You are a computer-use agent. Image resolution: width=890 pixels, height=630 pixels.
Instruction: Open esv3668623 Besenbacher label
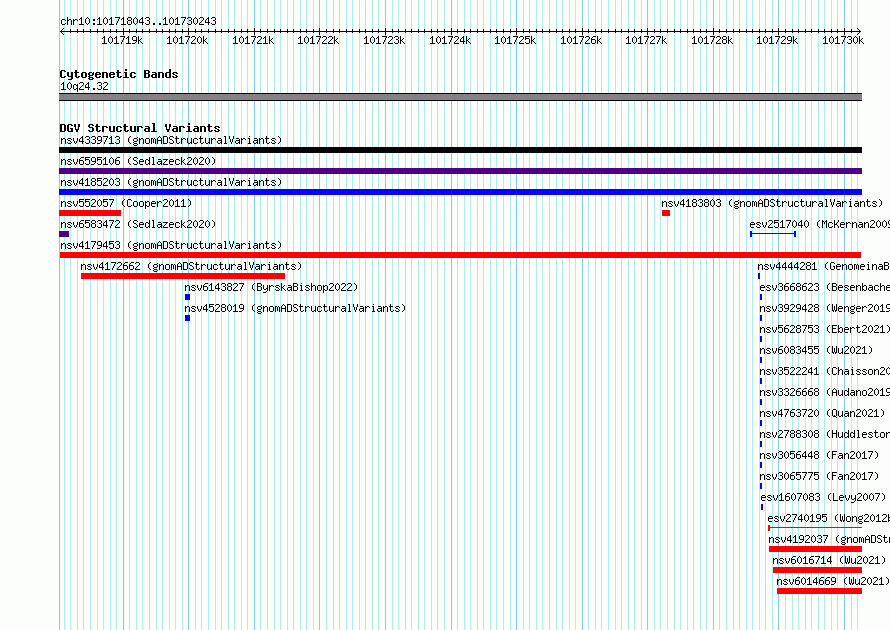point(825,287)
